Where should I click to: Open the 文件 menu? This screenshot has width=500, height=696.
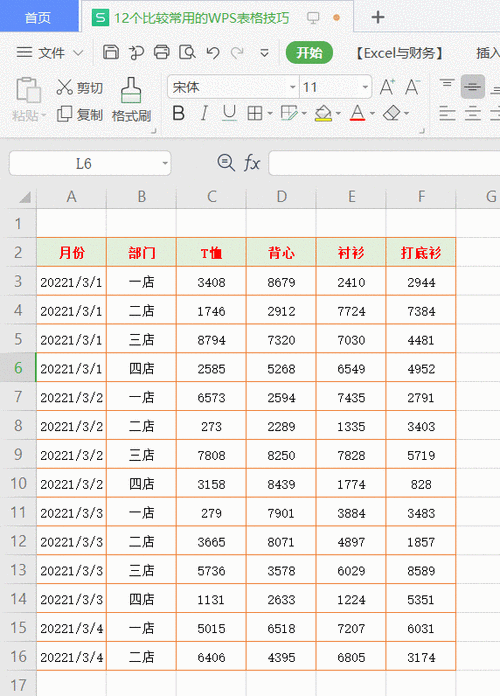50,53
